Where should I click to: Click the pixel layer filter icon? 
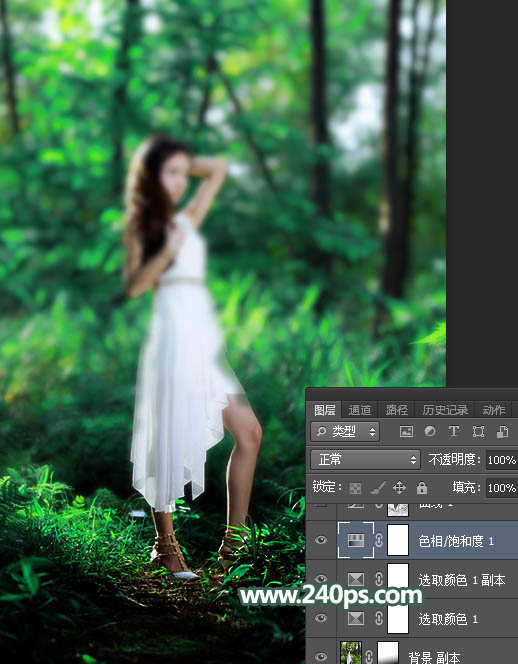point(406,432)
